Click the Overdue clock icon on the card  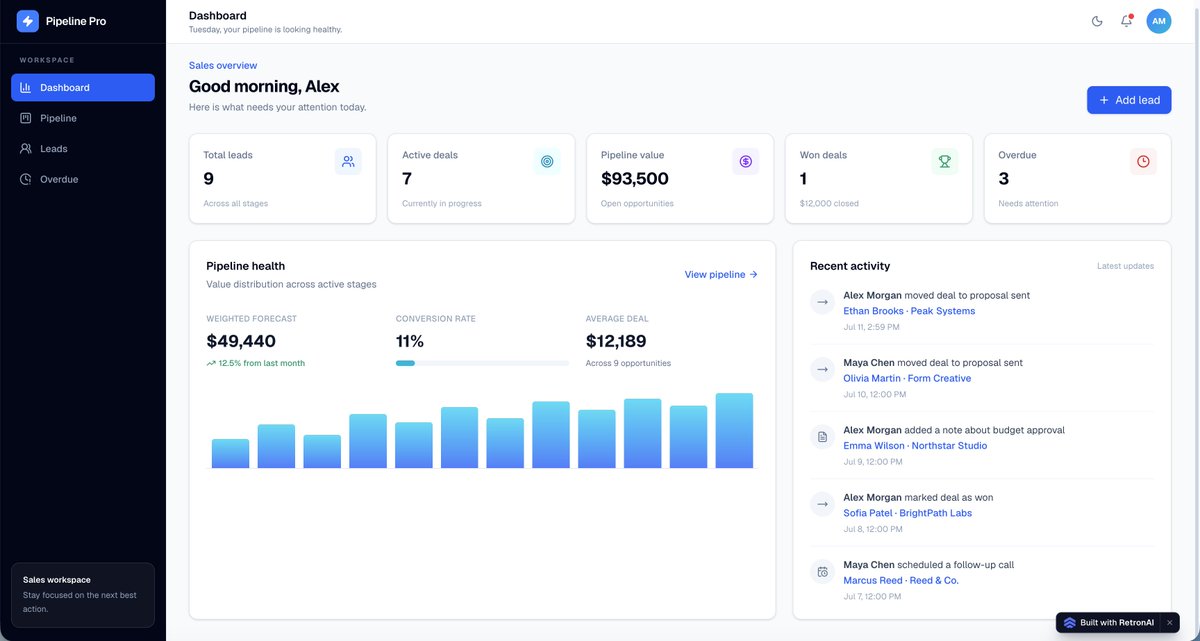point(1143,161)
